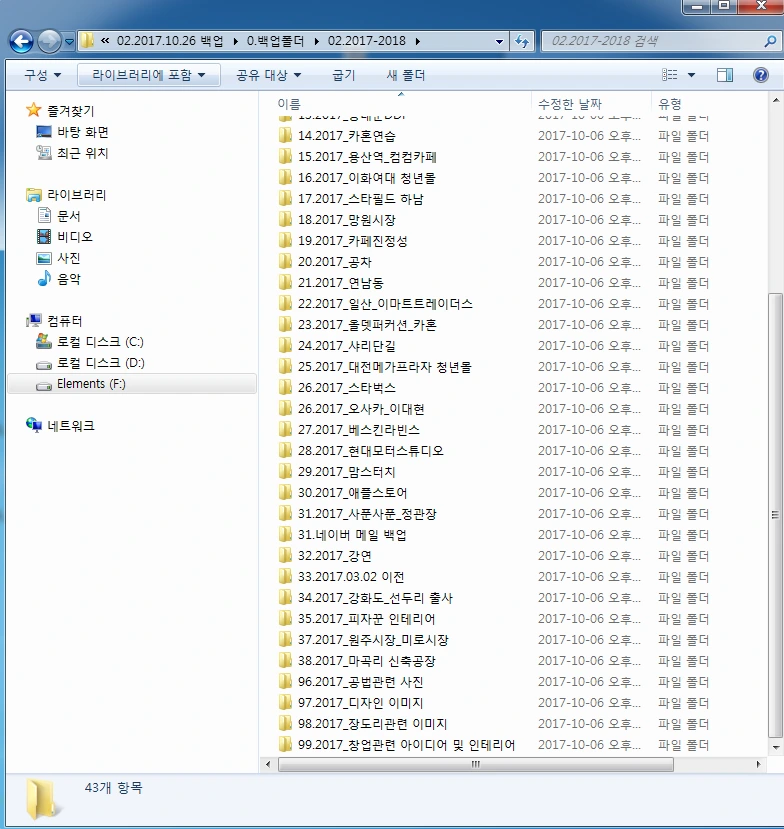The height and width of the screenshot is (829, 784).
Task: Open 로컬 디스크 (D:)
Action: (x=100, y=363)
